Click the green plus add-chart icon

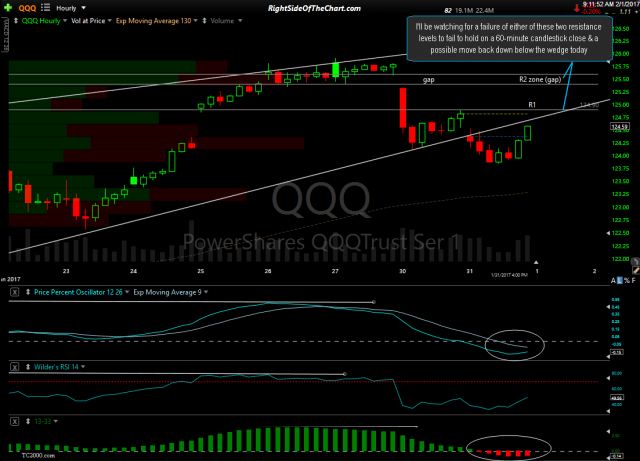8,8
